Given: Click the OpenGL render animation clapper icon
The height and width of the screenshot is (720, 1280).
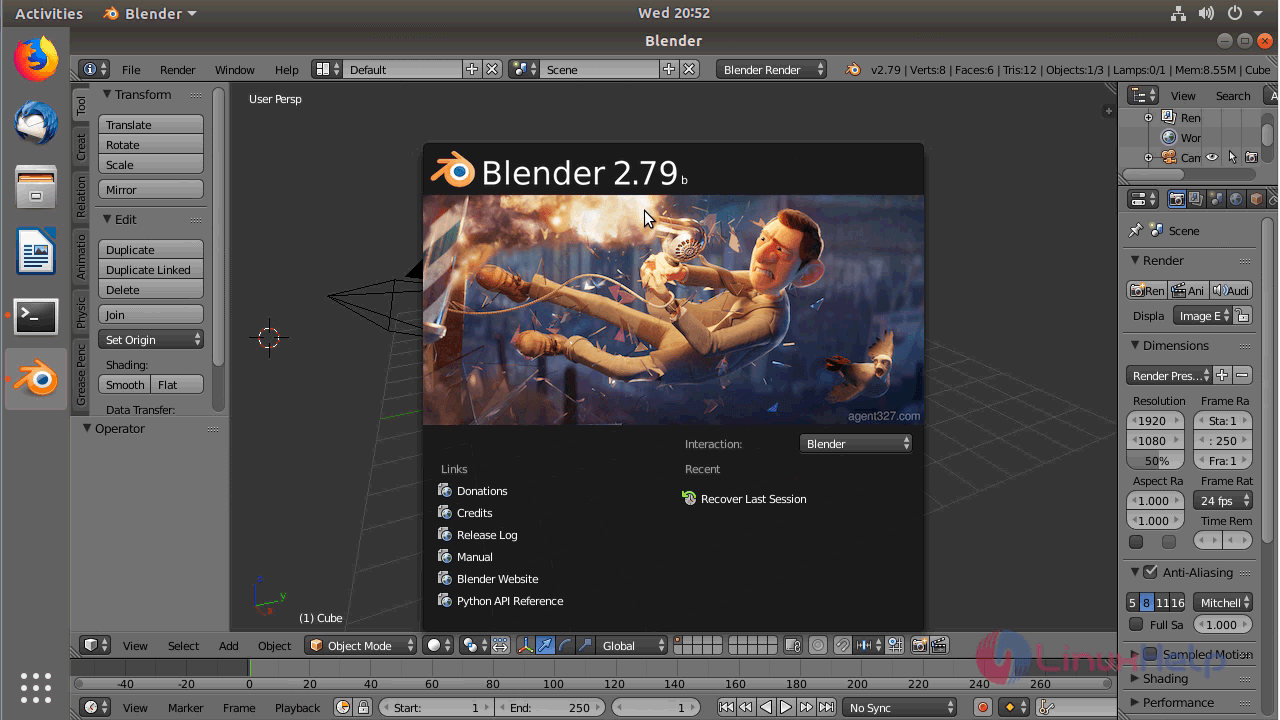Looking at the screenshot, I should click(940, 645).
